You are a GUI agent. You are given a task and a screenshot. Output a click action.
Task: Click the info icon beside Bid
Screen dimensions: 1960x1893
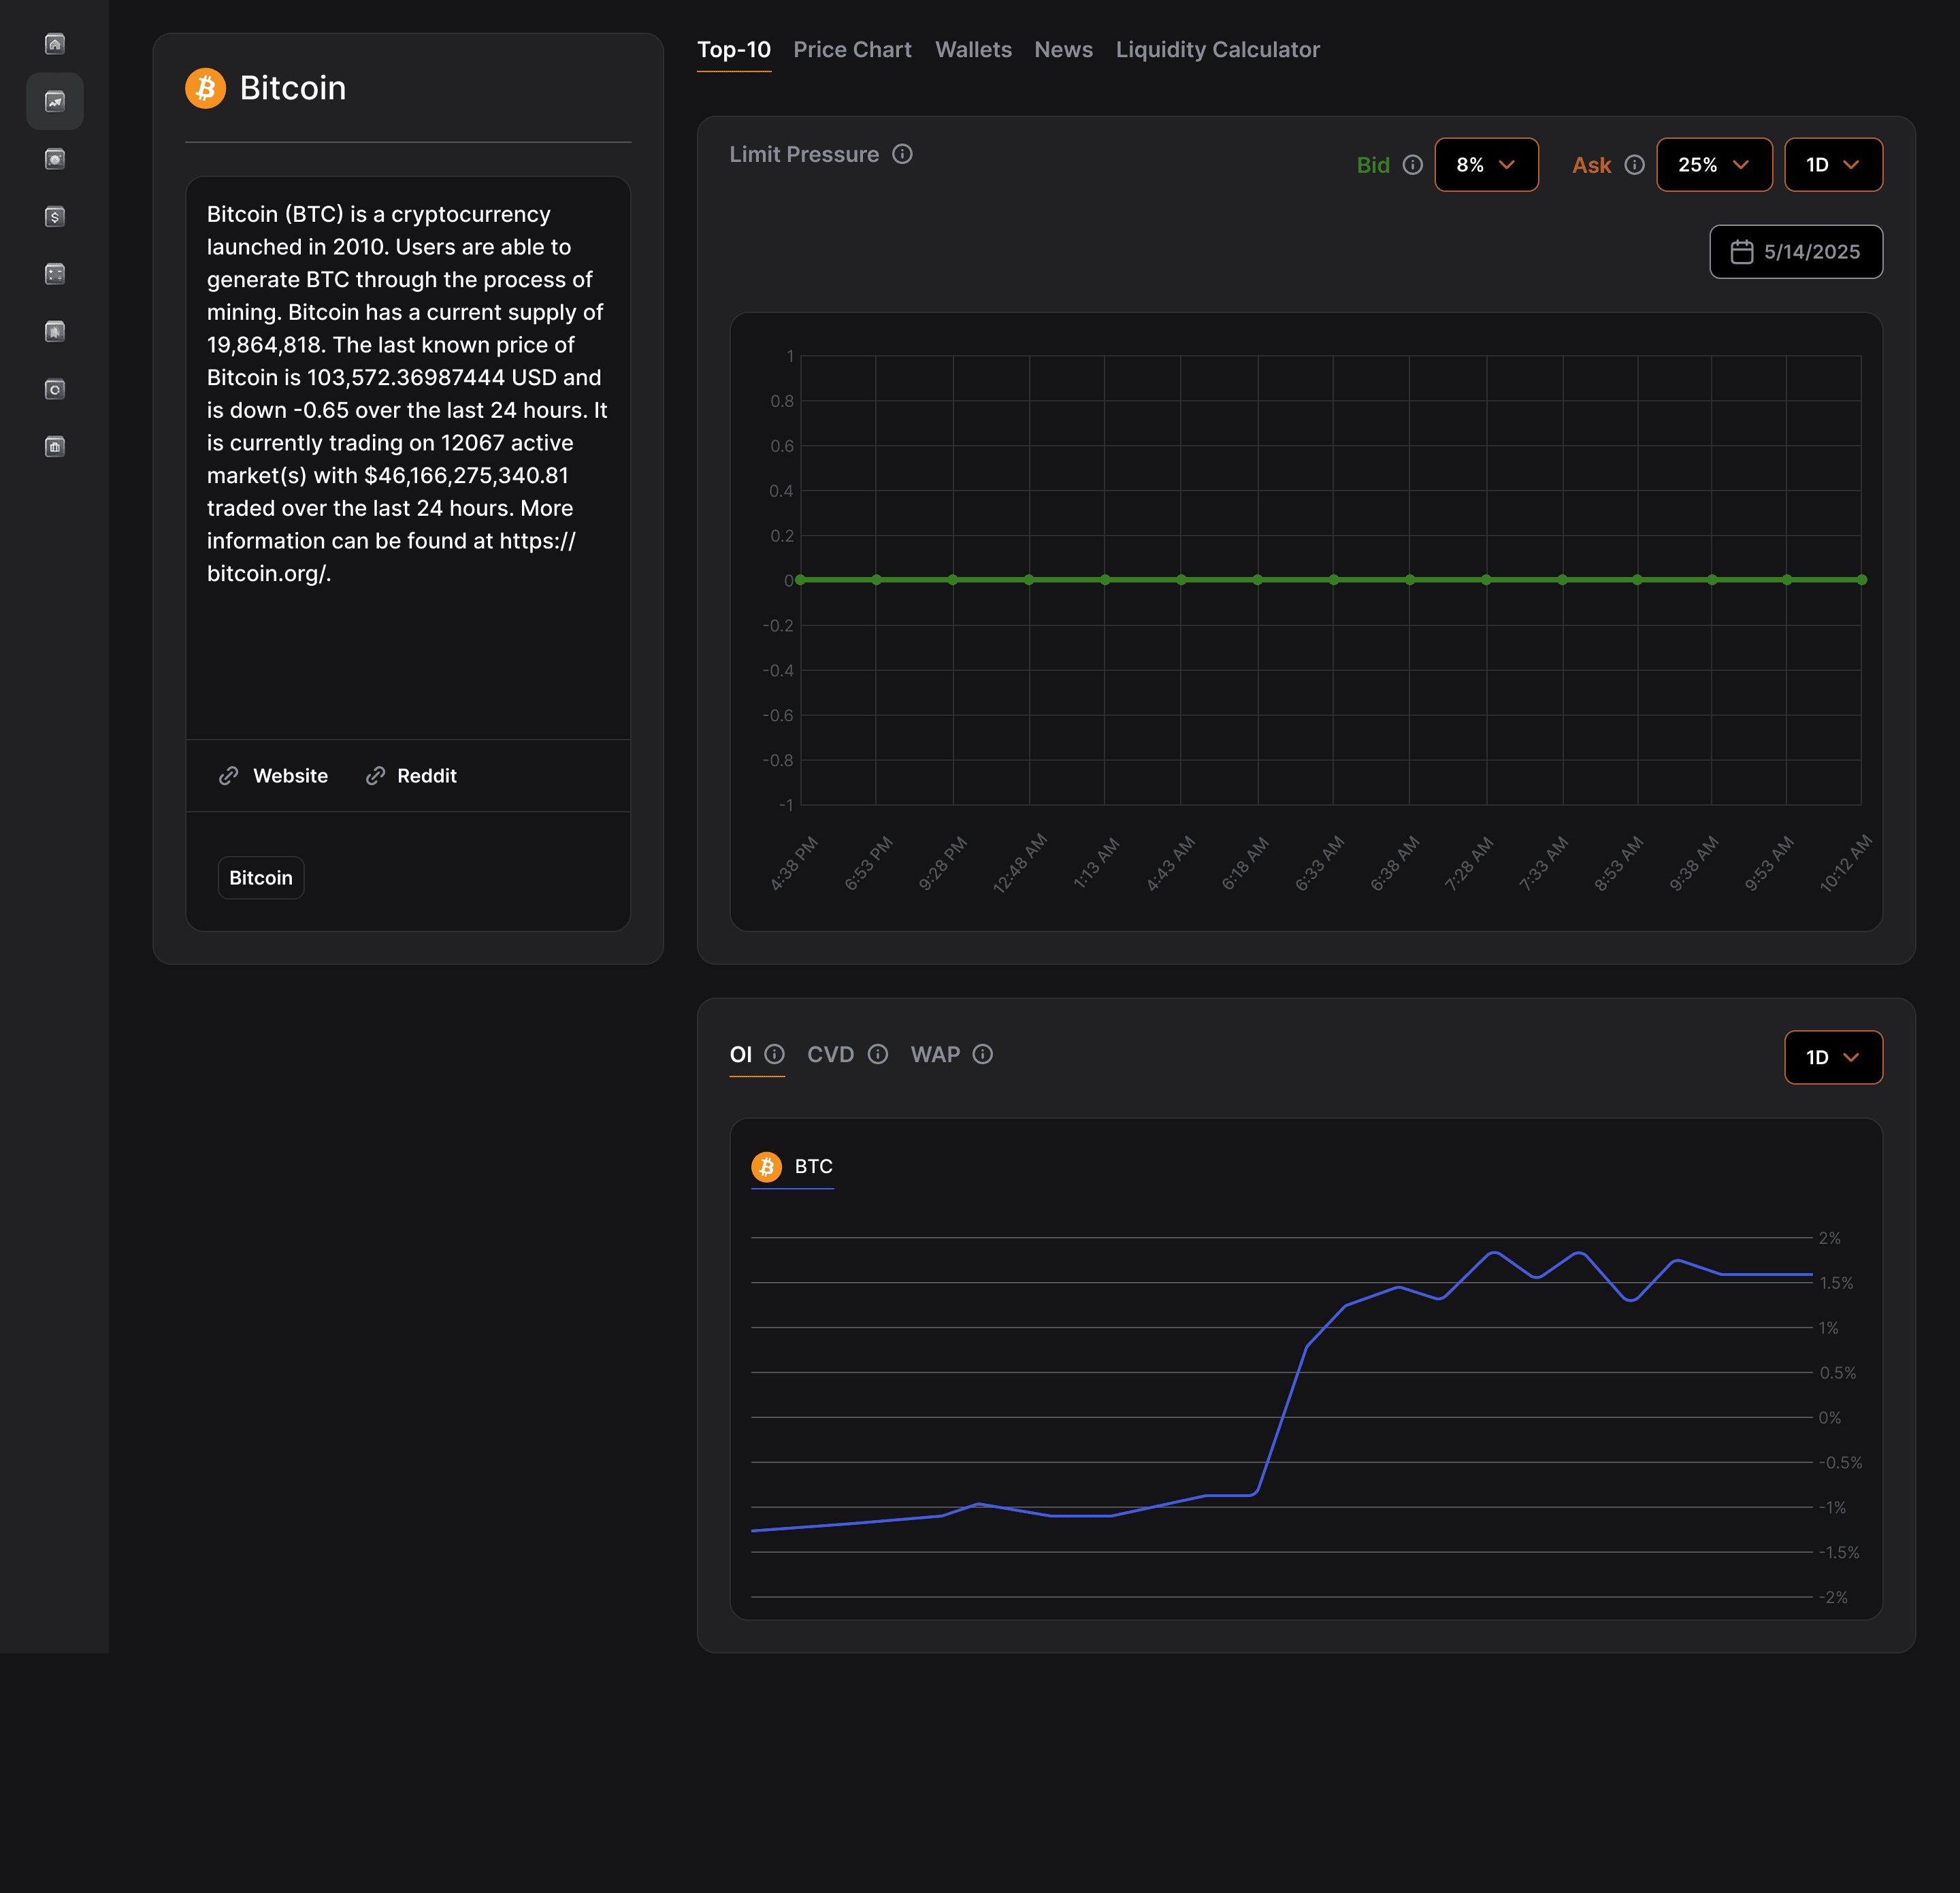1412,165
